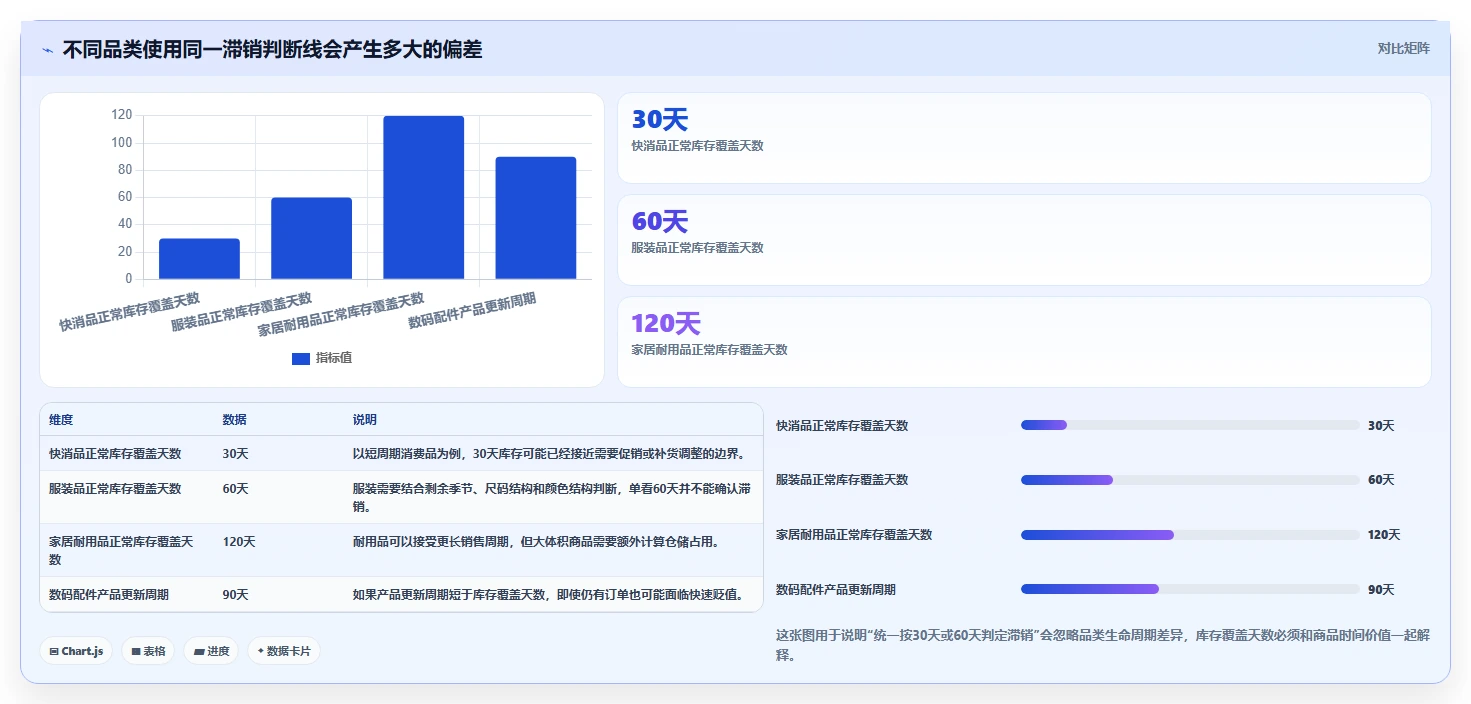1471x704 pixels.
Task: Select table row cell 服装品正常库存覆盖天数
Action: point(115,489)
